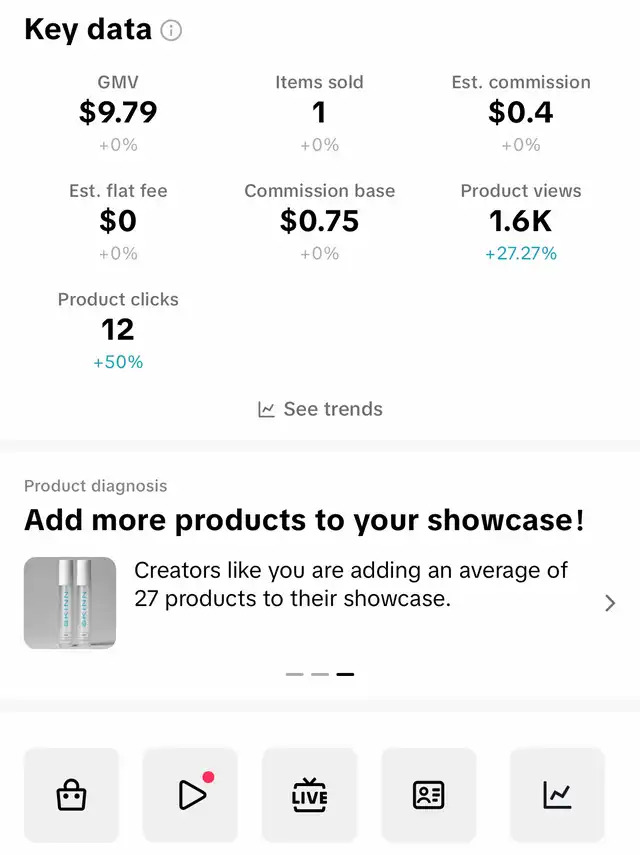Viewport: 640px width, 855px height.
Task: Select the first carousel page indicator
Action: [x=294, y=675]
